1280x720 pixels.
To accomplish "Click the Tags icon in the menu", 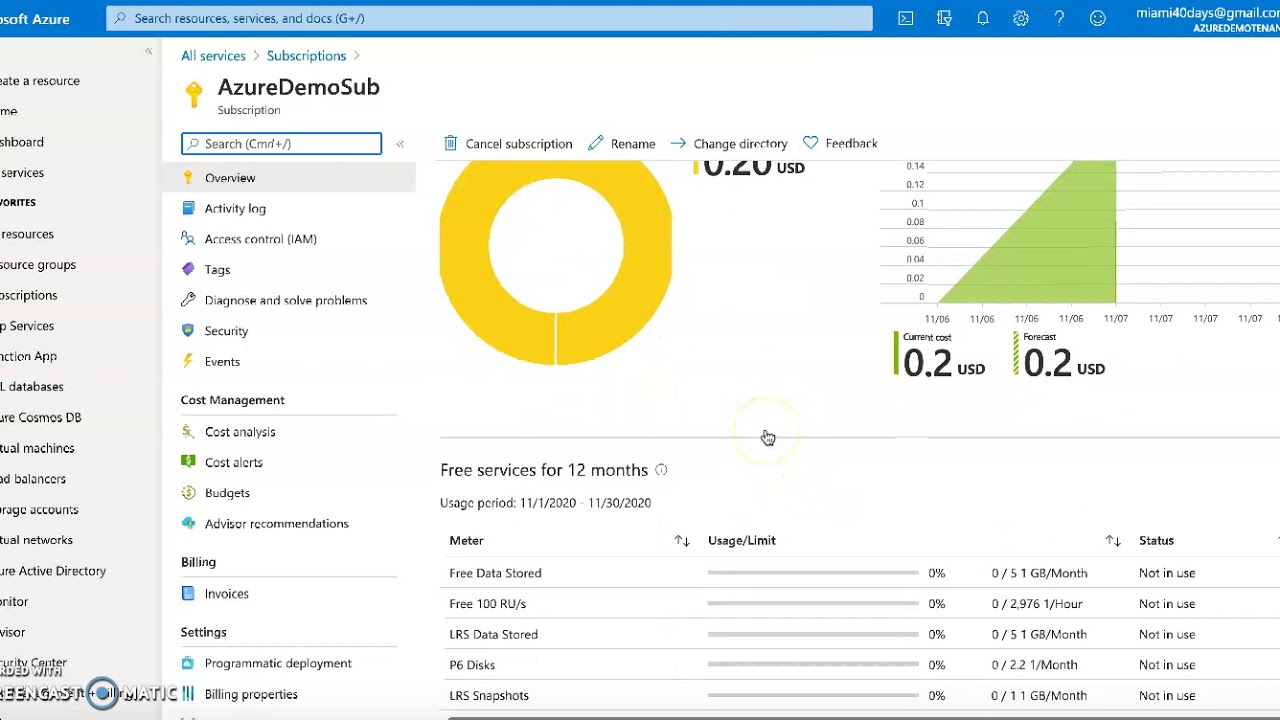I will pos(188,269).
